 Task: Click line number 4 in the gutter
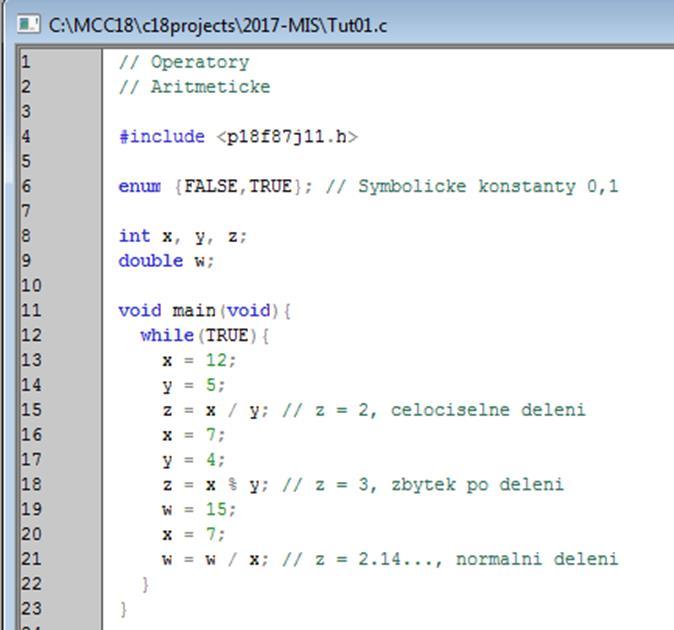(26, 137)
